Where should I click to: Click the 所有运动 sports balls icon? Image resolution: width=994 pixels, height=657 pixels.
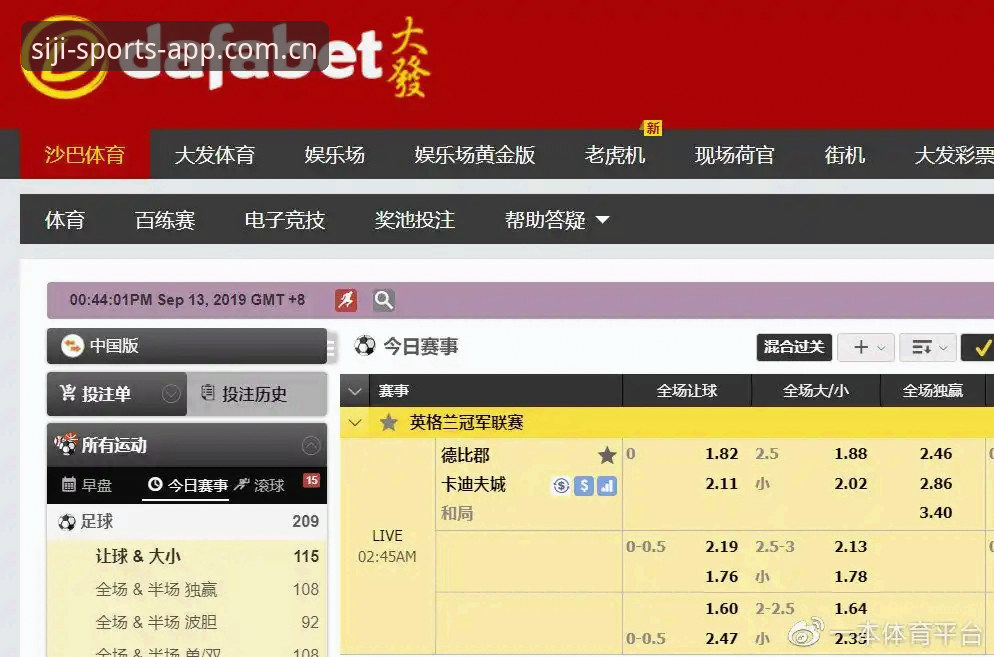point(65,444)
